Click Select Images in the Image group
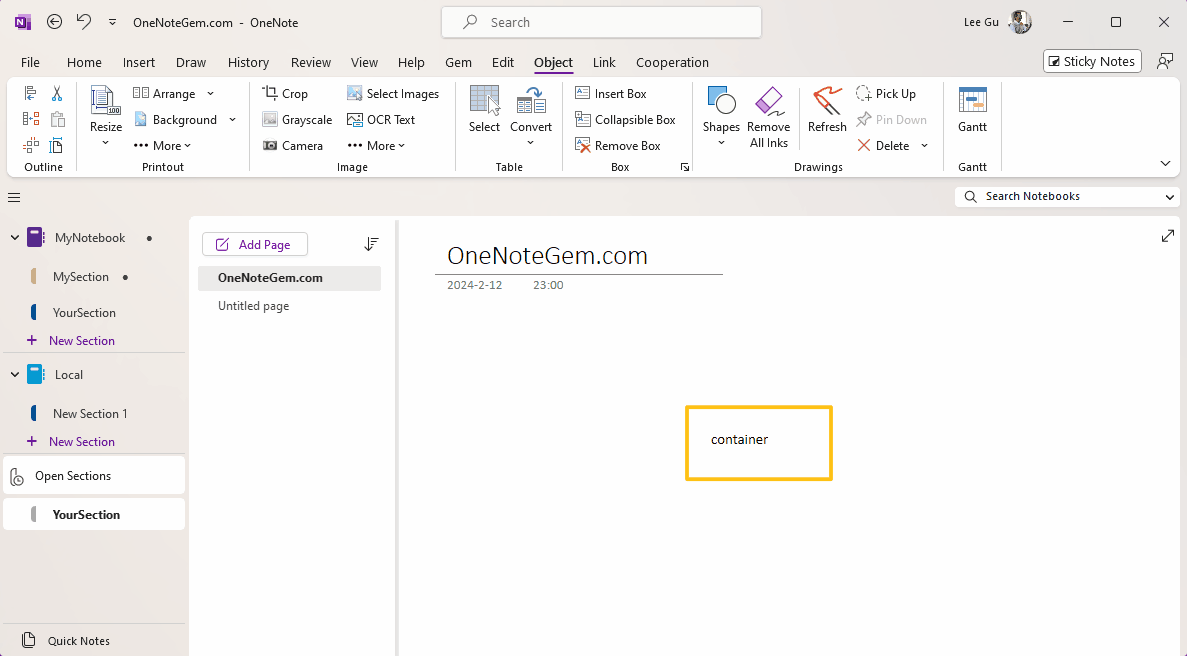Viewport: 1187px width, 656px height. point(393,94)
